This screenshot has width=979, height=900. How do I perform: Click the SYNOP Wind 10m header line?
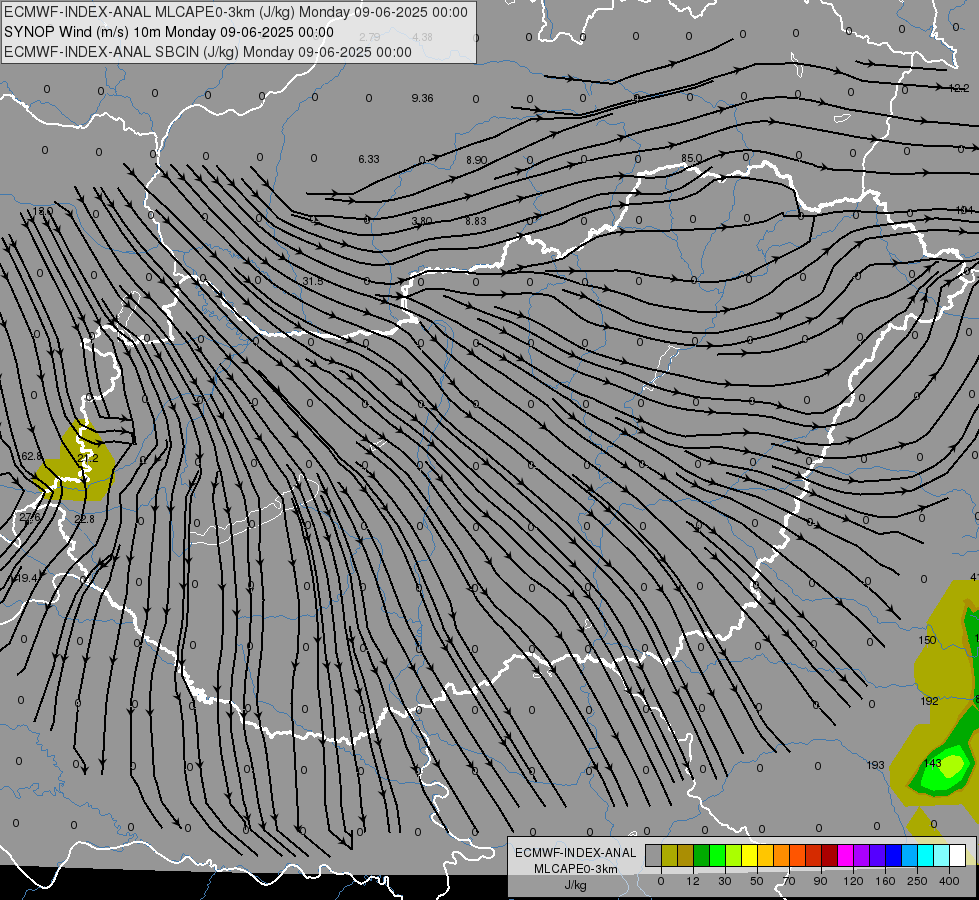pyautogui.click(x=169, y=32)
